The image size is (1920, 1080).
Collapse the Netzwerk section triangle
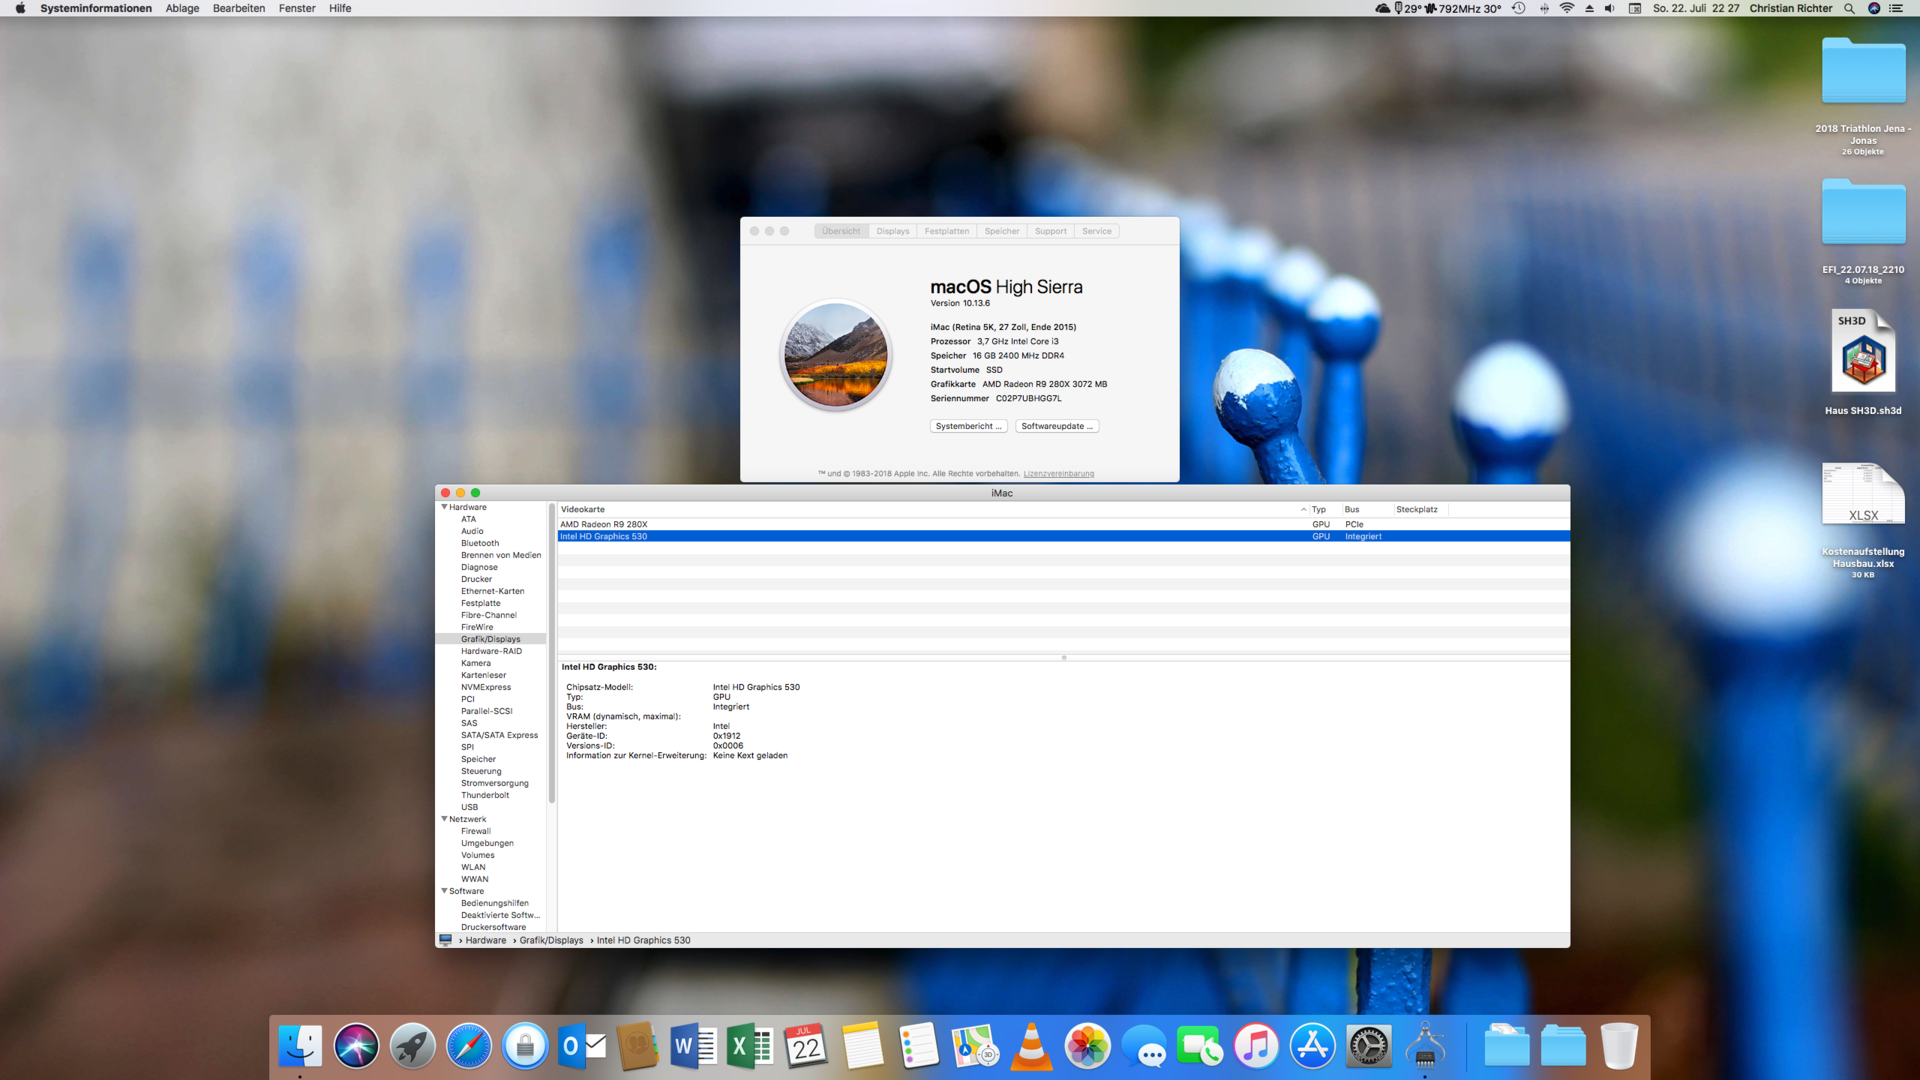pyautogui.click(x=444, y=819)
